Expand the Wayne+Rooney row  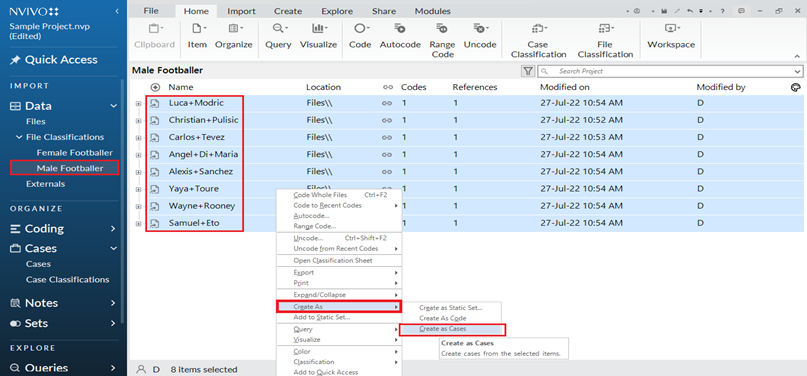(x=138, y=206)
